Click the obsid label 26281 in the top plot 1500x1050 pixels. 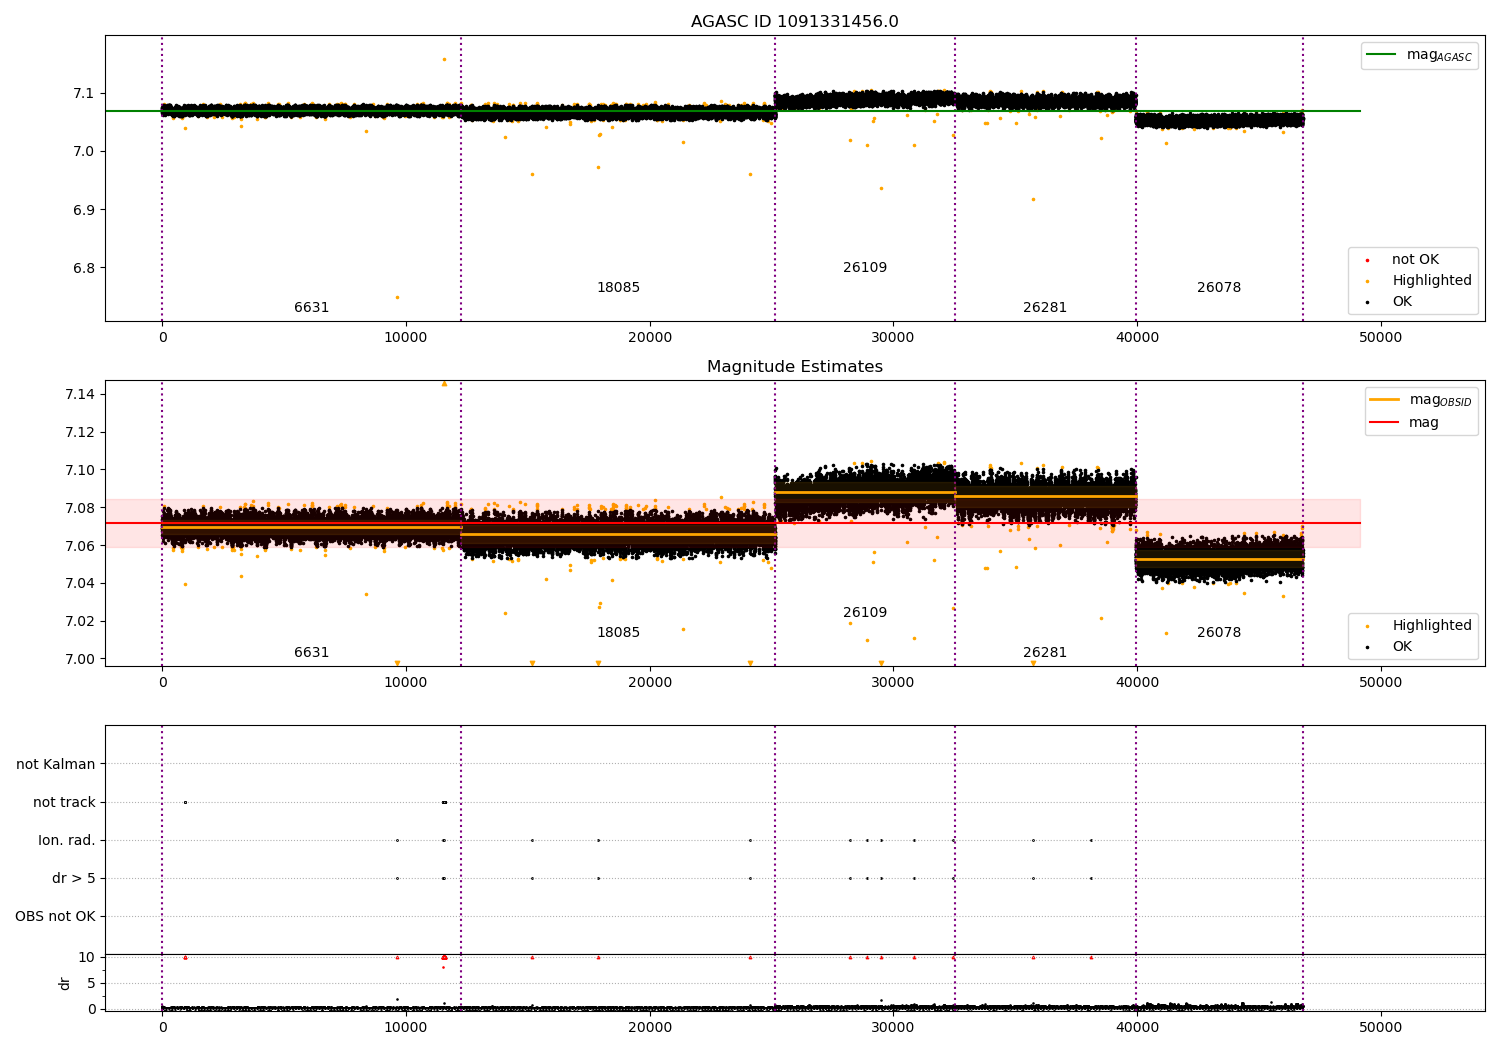1045,308
